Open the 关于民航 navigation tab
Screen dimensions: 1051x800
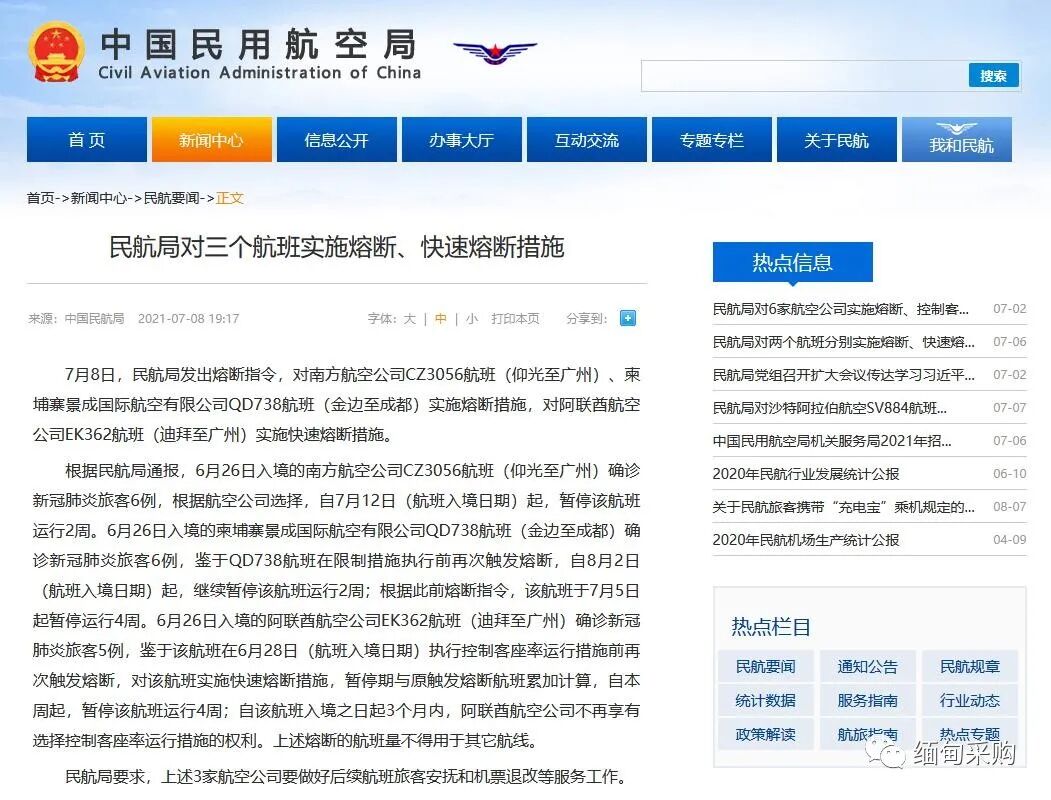(837, 139)
